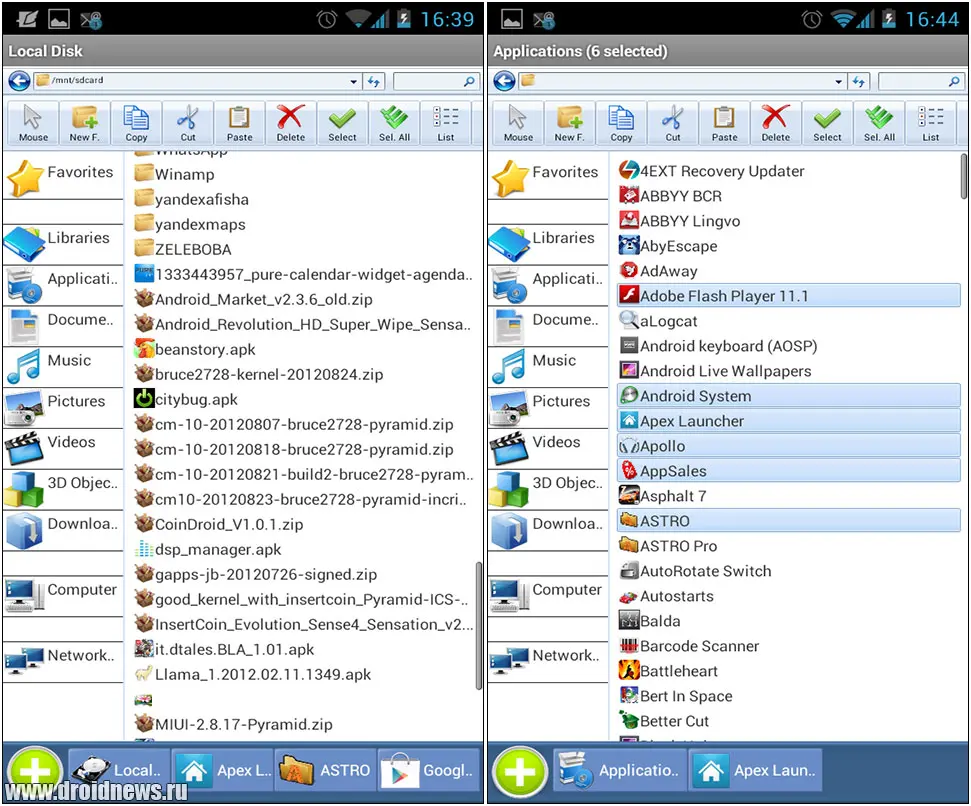The height and width of the screenshot is (806, 971).
Task: Open 3D Objects in the Applications window sidebar
Action: coord(548,488)
